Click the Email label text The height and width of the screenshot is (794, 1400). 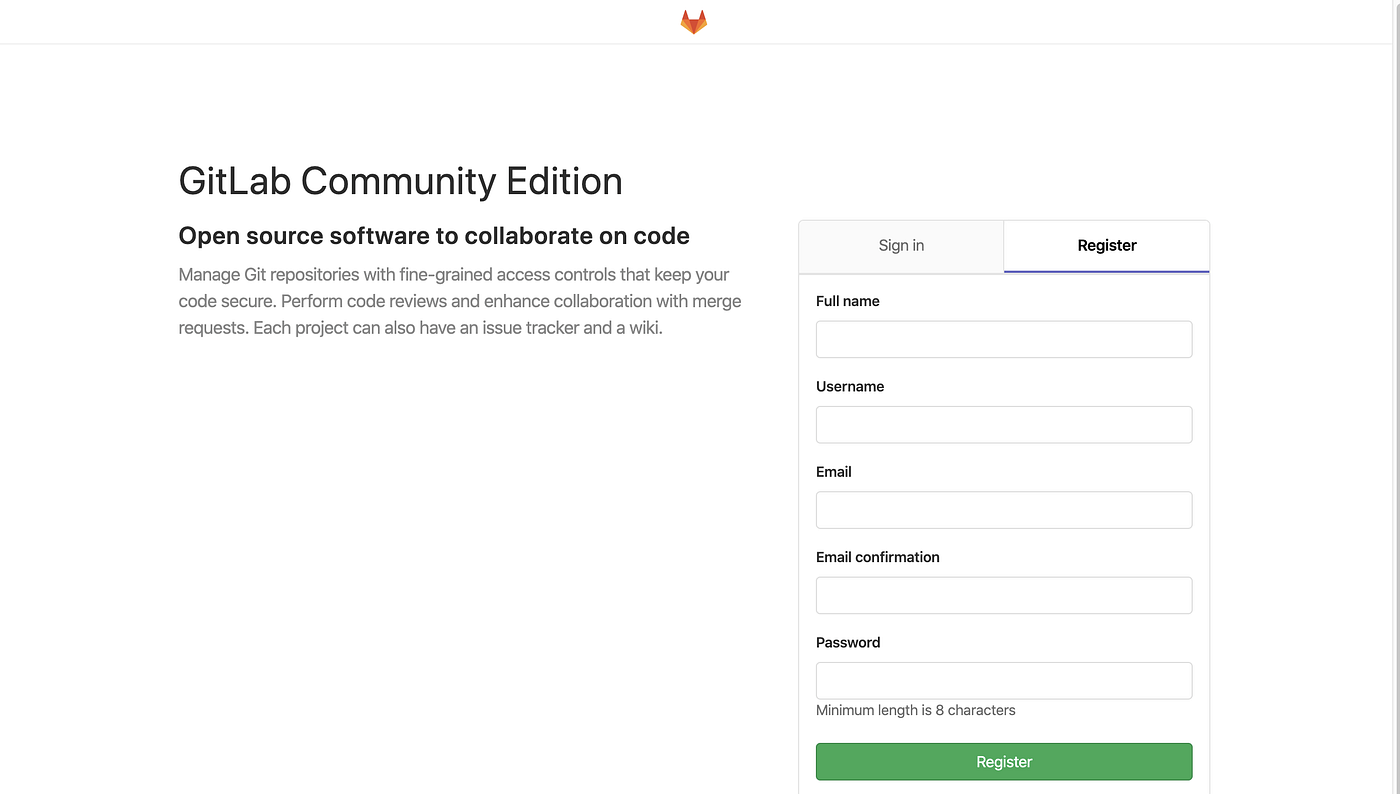click(833, 471)
